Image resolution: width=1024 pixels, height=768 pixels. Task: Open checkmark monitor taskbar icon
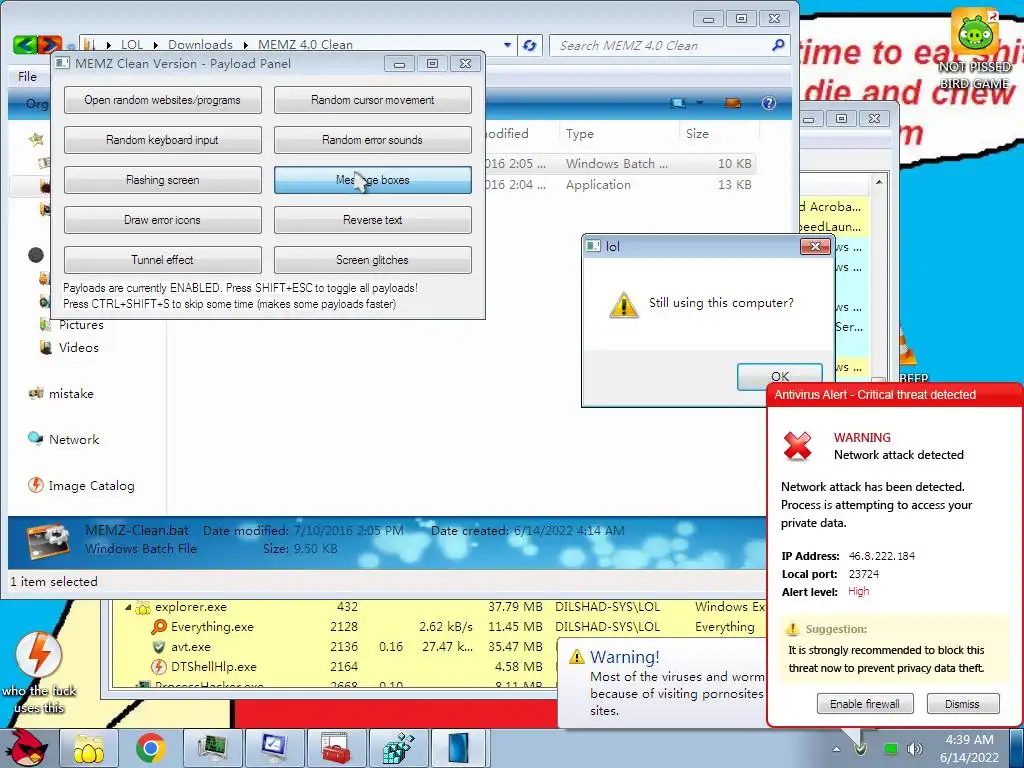[x=274, y=748]
